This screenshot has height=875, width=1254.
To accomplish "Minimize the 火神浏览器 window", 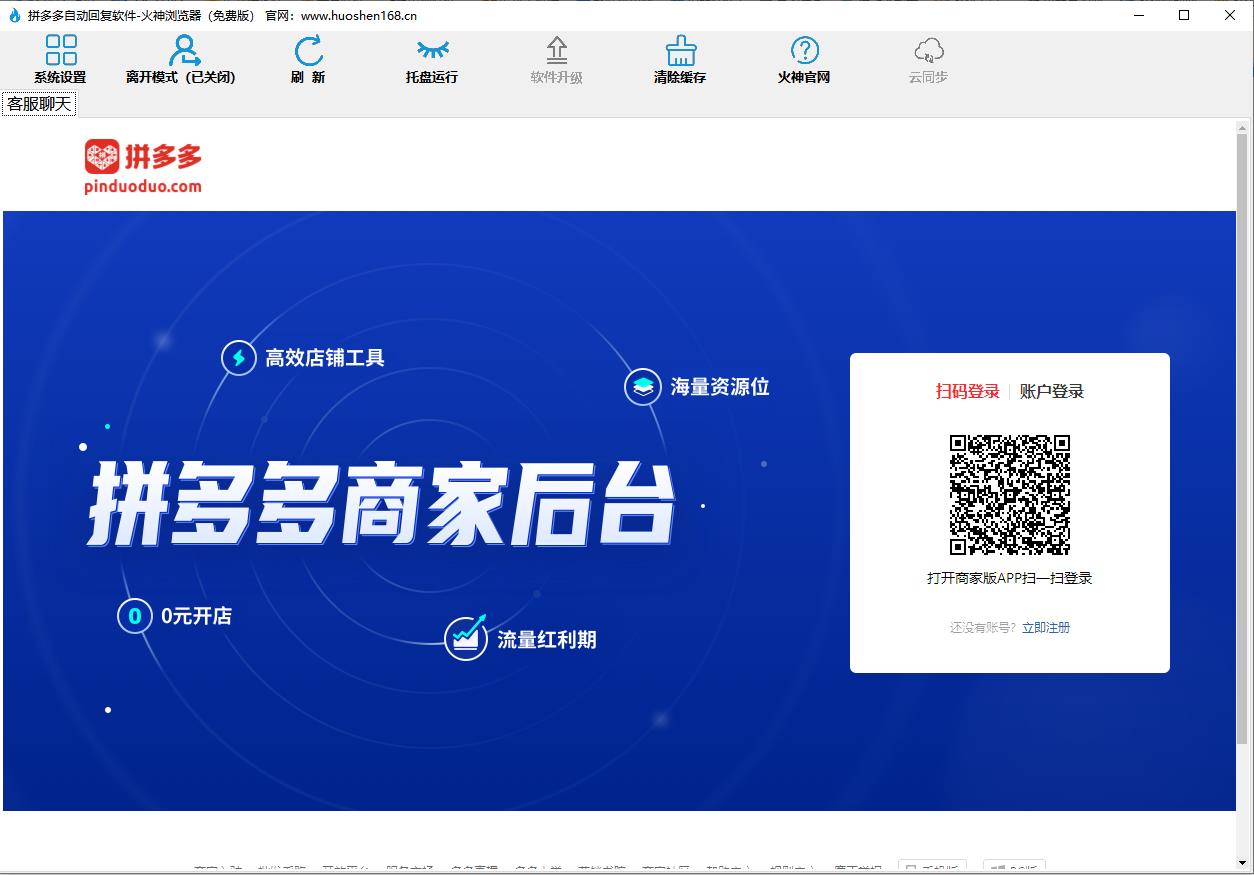I will [1139, 15].
